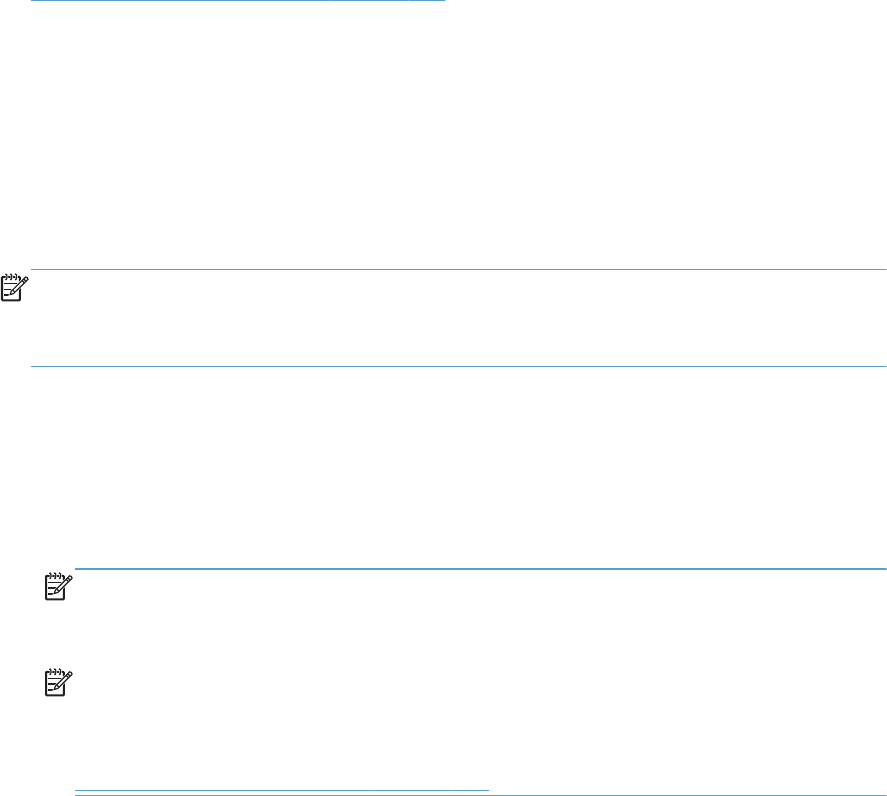The width and height of the screenshot is (887, 796).
Task: Click the short blue underline at page bottom
Action: tap(282, 791)
